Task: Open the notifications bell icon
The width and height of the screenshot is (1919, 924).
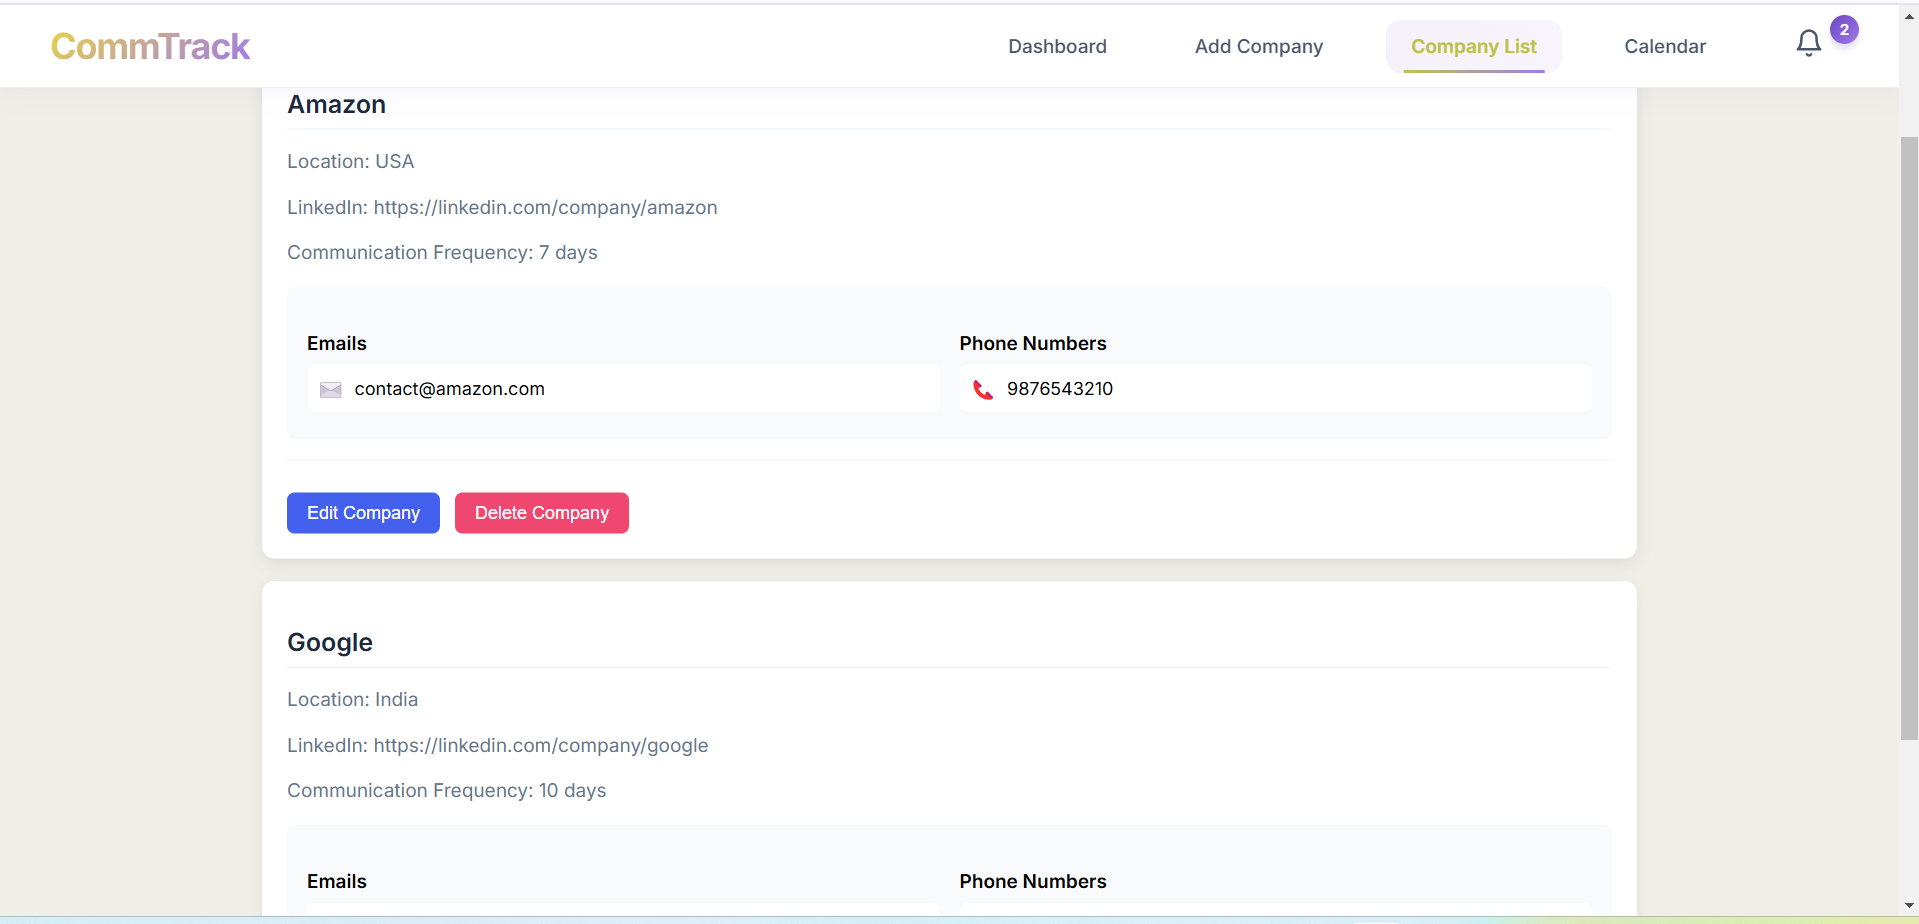Action: tap(1808, 43)
